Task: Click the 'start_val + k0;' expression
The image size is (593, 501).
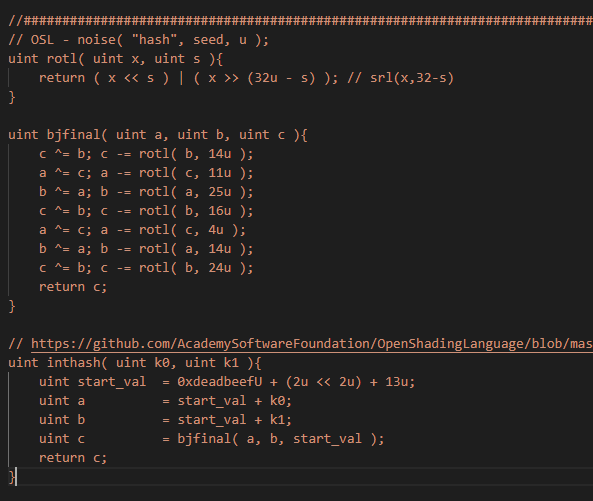Action: pyautogui.click(x=234, y=401)
